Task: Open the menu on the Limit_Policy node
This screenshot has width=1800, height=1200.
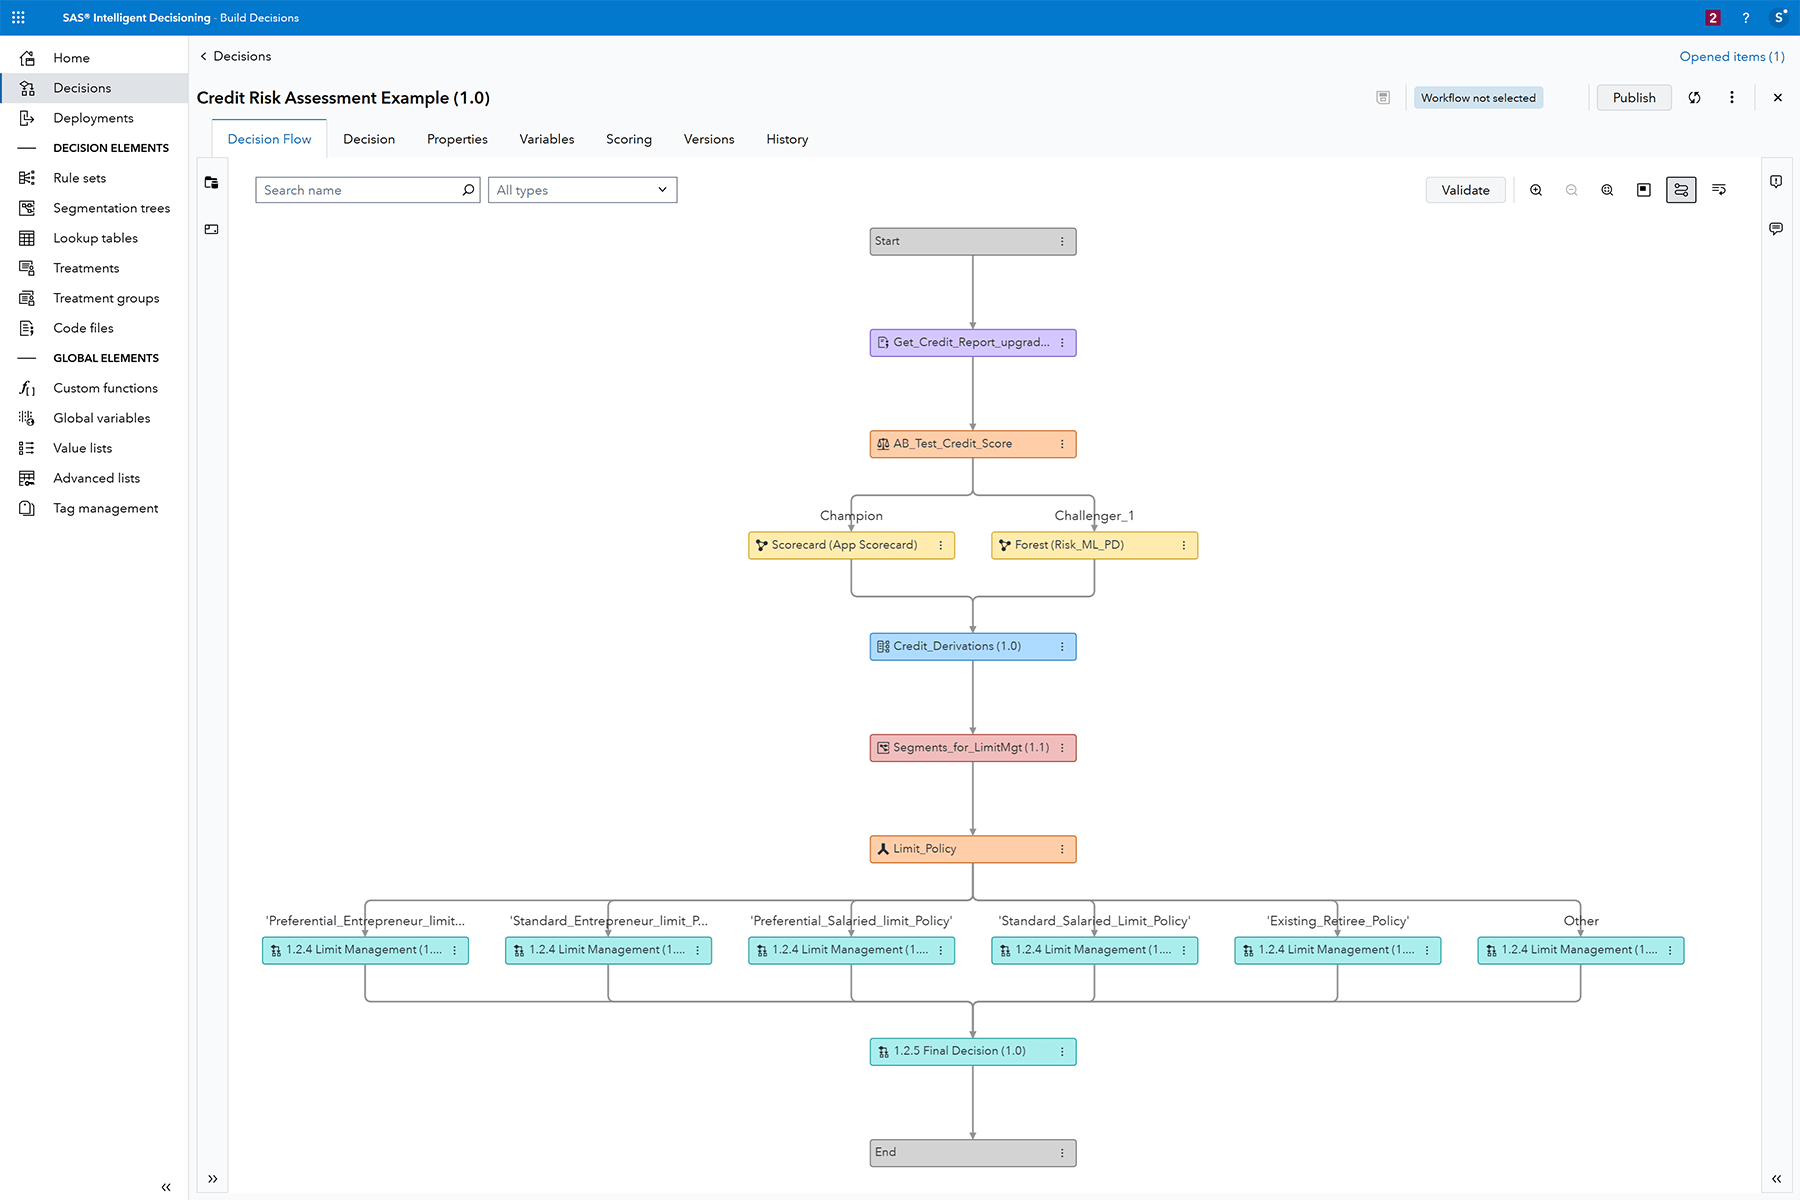Action: pos(1063,848)
